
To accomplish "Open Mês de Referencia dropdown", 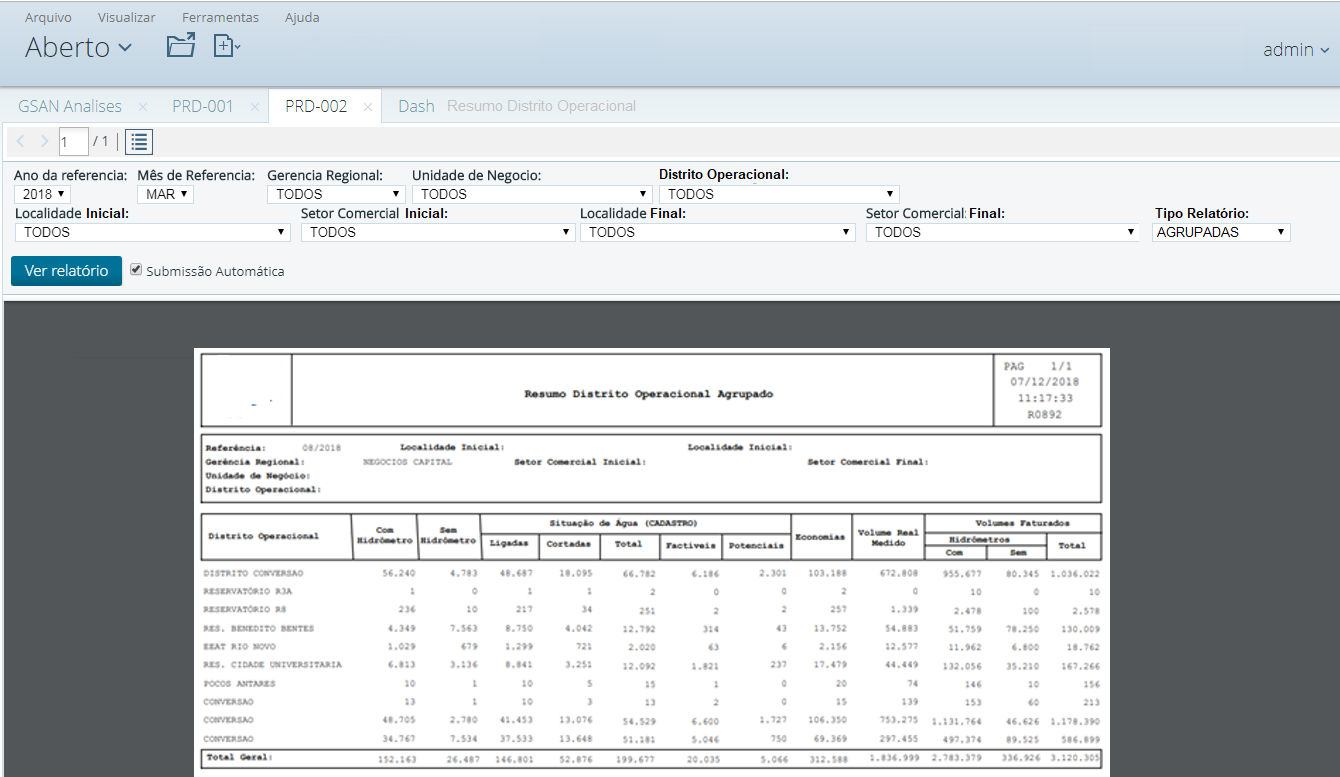I will [165, 194].
